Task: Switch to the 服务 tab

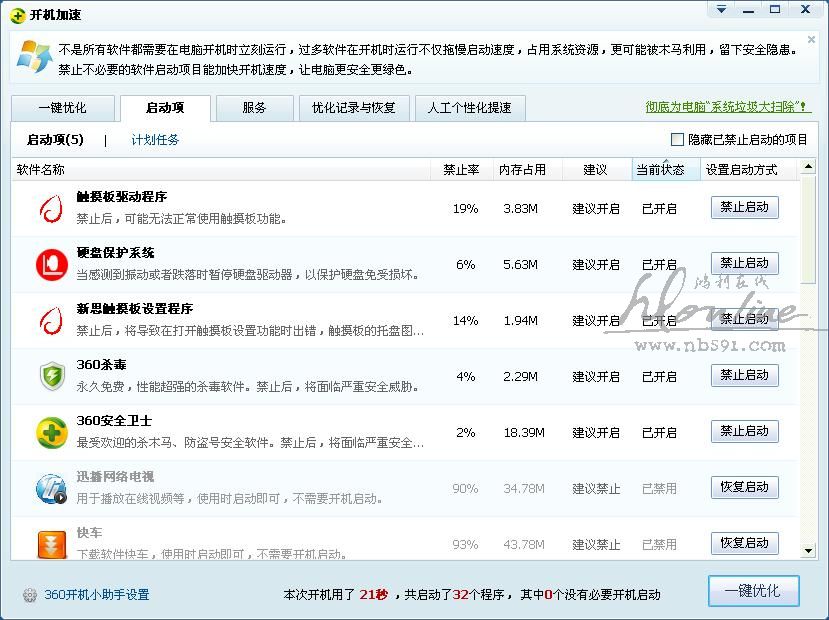Action: coord(254,108)
